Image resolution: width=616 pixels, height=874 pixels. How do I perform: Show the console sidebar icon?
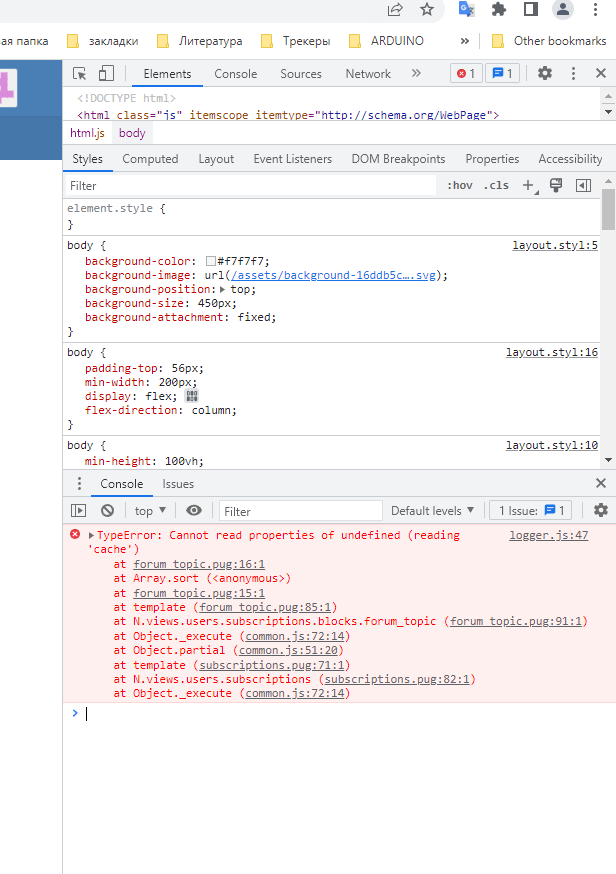click(79, 510)
